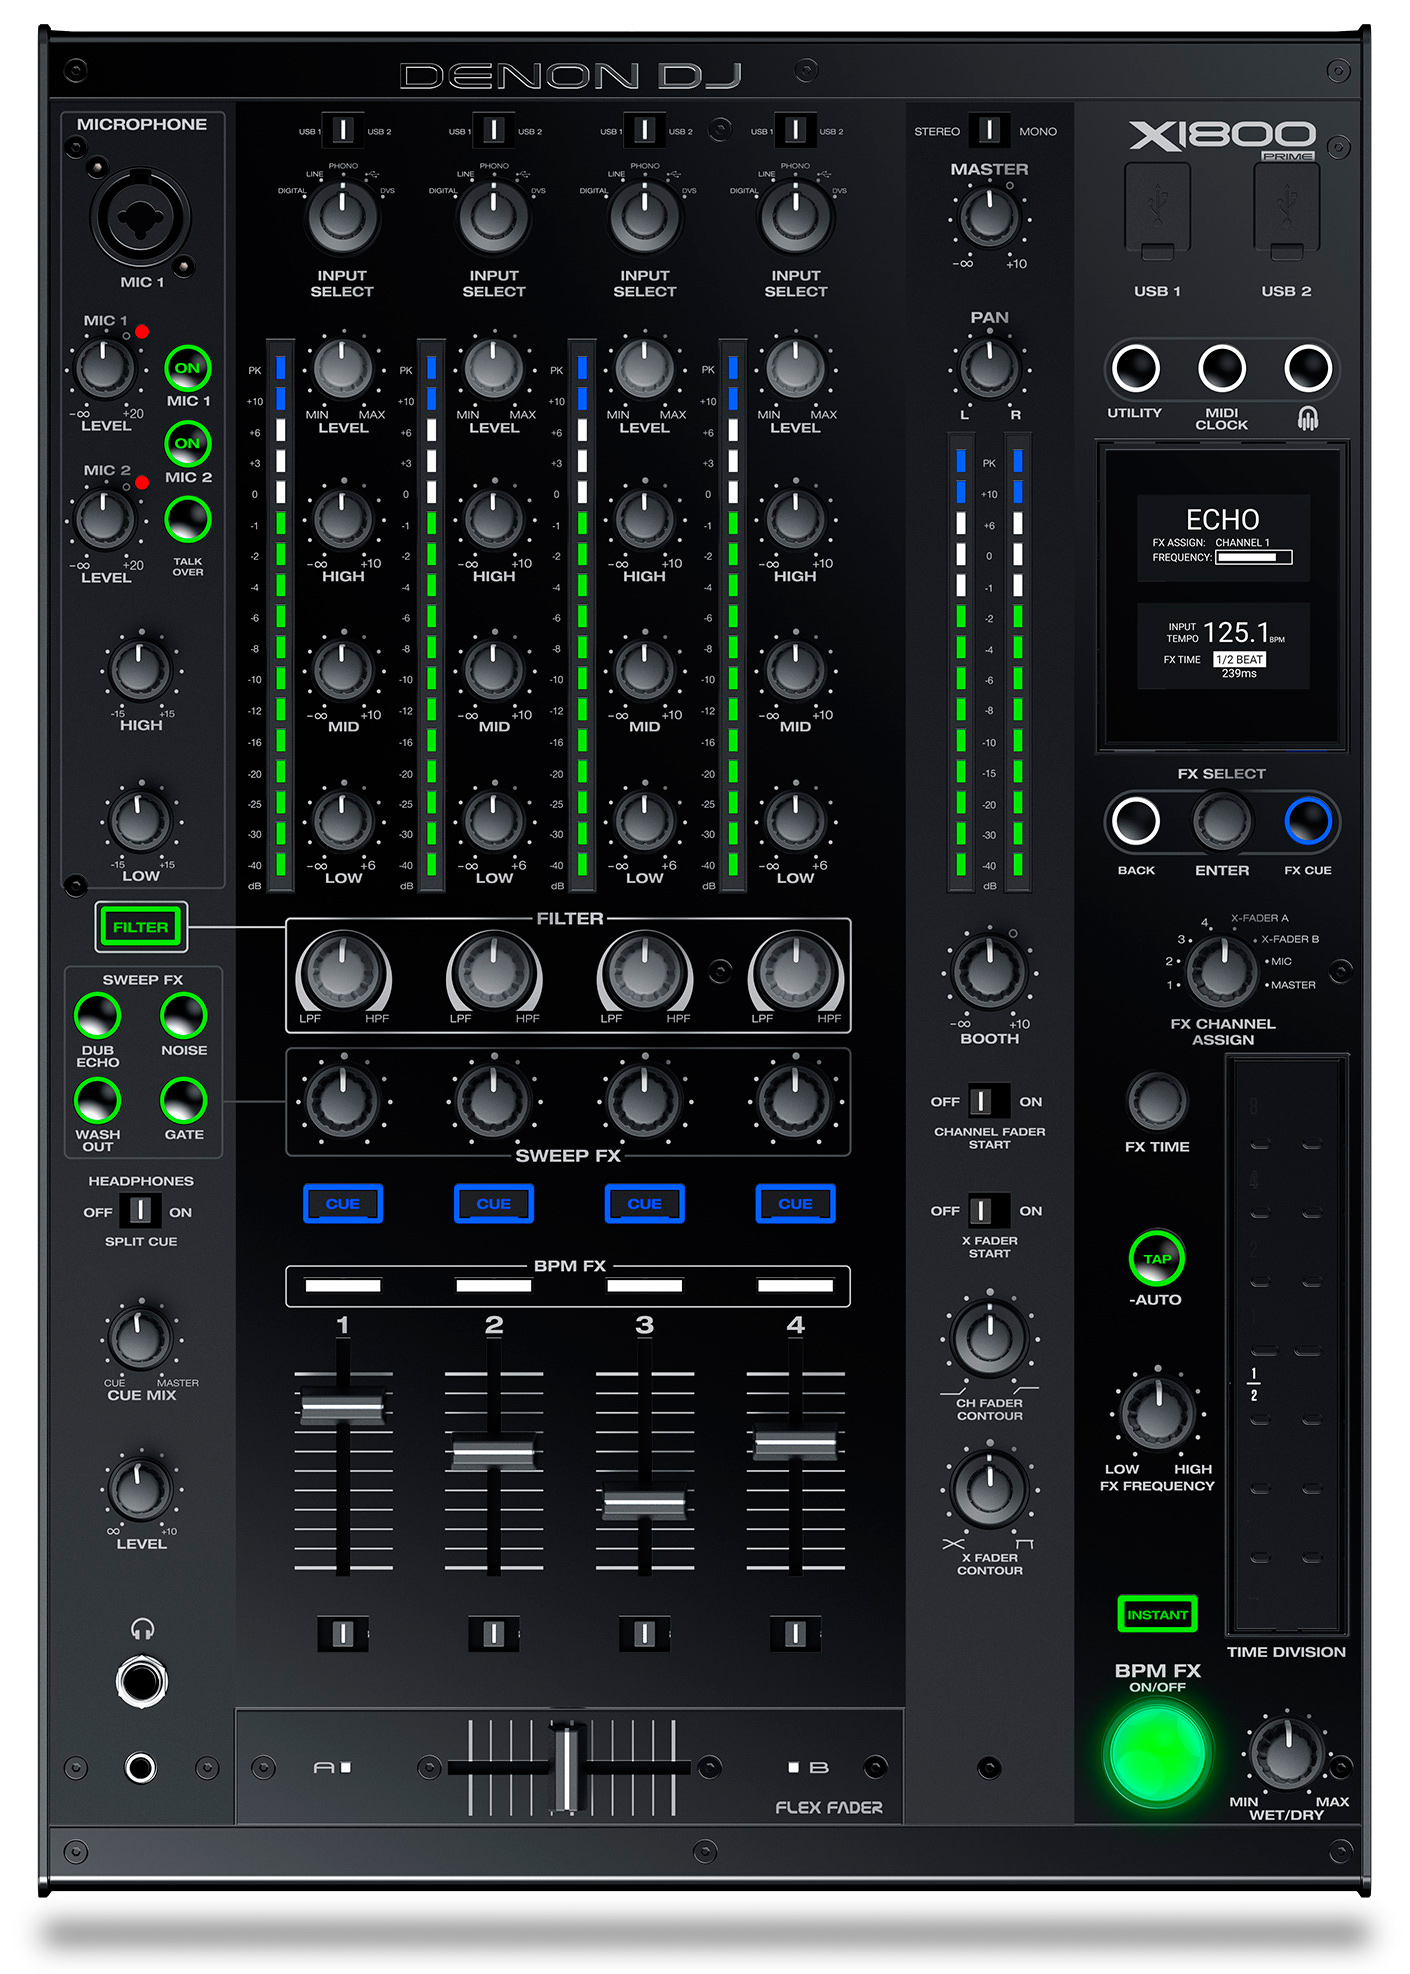Click the FX CHANNEL ASSIGN selector knob
This screenshot has height=1974, width=1410.
pyautogui.click(x=1221, y=970)
